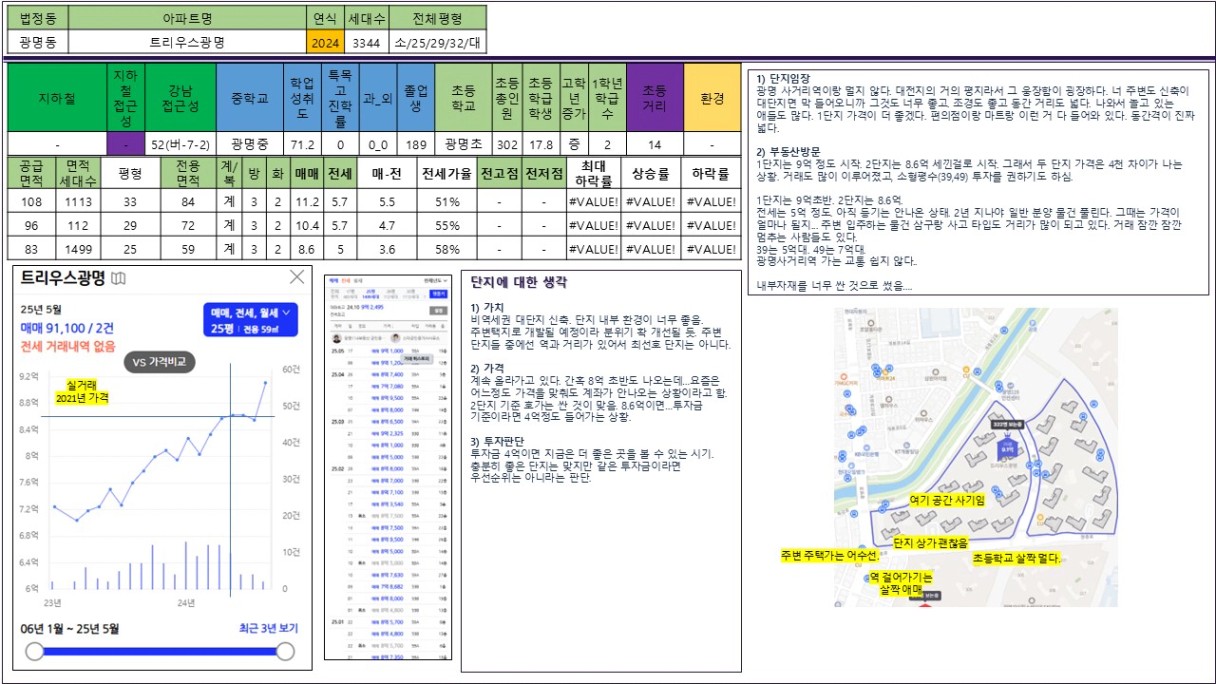Select the 법정동 header cell
The height and width of the screenshot is (684, 1216).
click(x=40, y=18)
